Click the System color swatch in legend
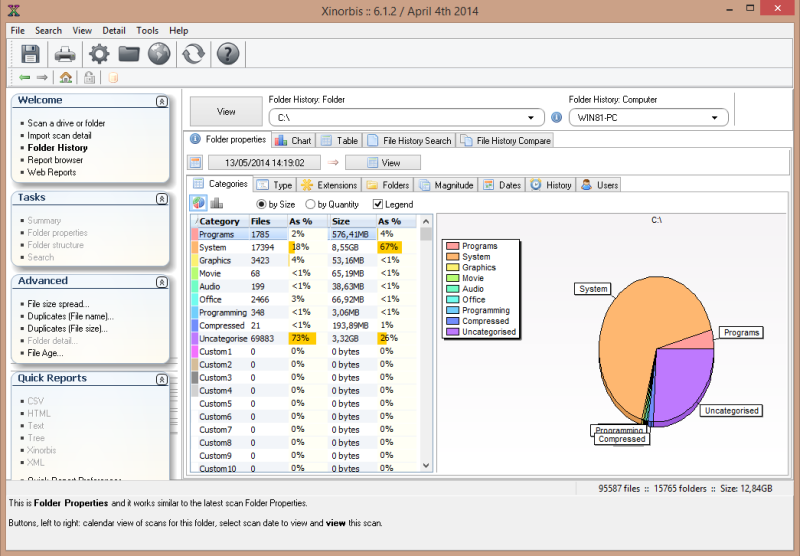800x556 pixels. coord(453,257)
